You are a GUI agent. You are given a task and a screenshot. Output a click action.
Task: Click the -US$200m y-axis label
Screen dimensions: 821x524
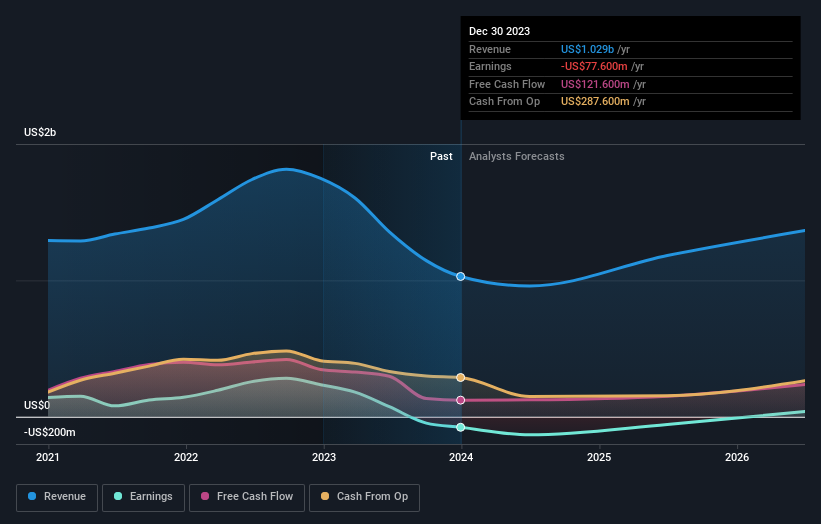click(49, 432)
